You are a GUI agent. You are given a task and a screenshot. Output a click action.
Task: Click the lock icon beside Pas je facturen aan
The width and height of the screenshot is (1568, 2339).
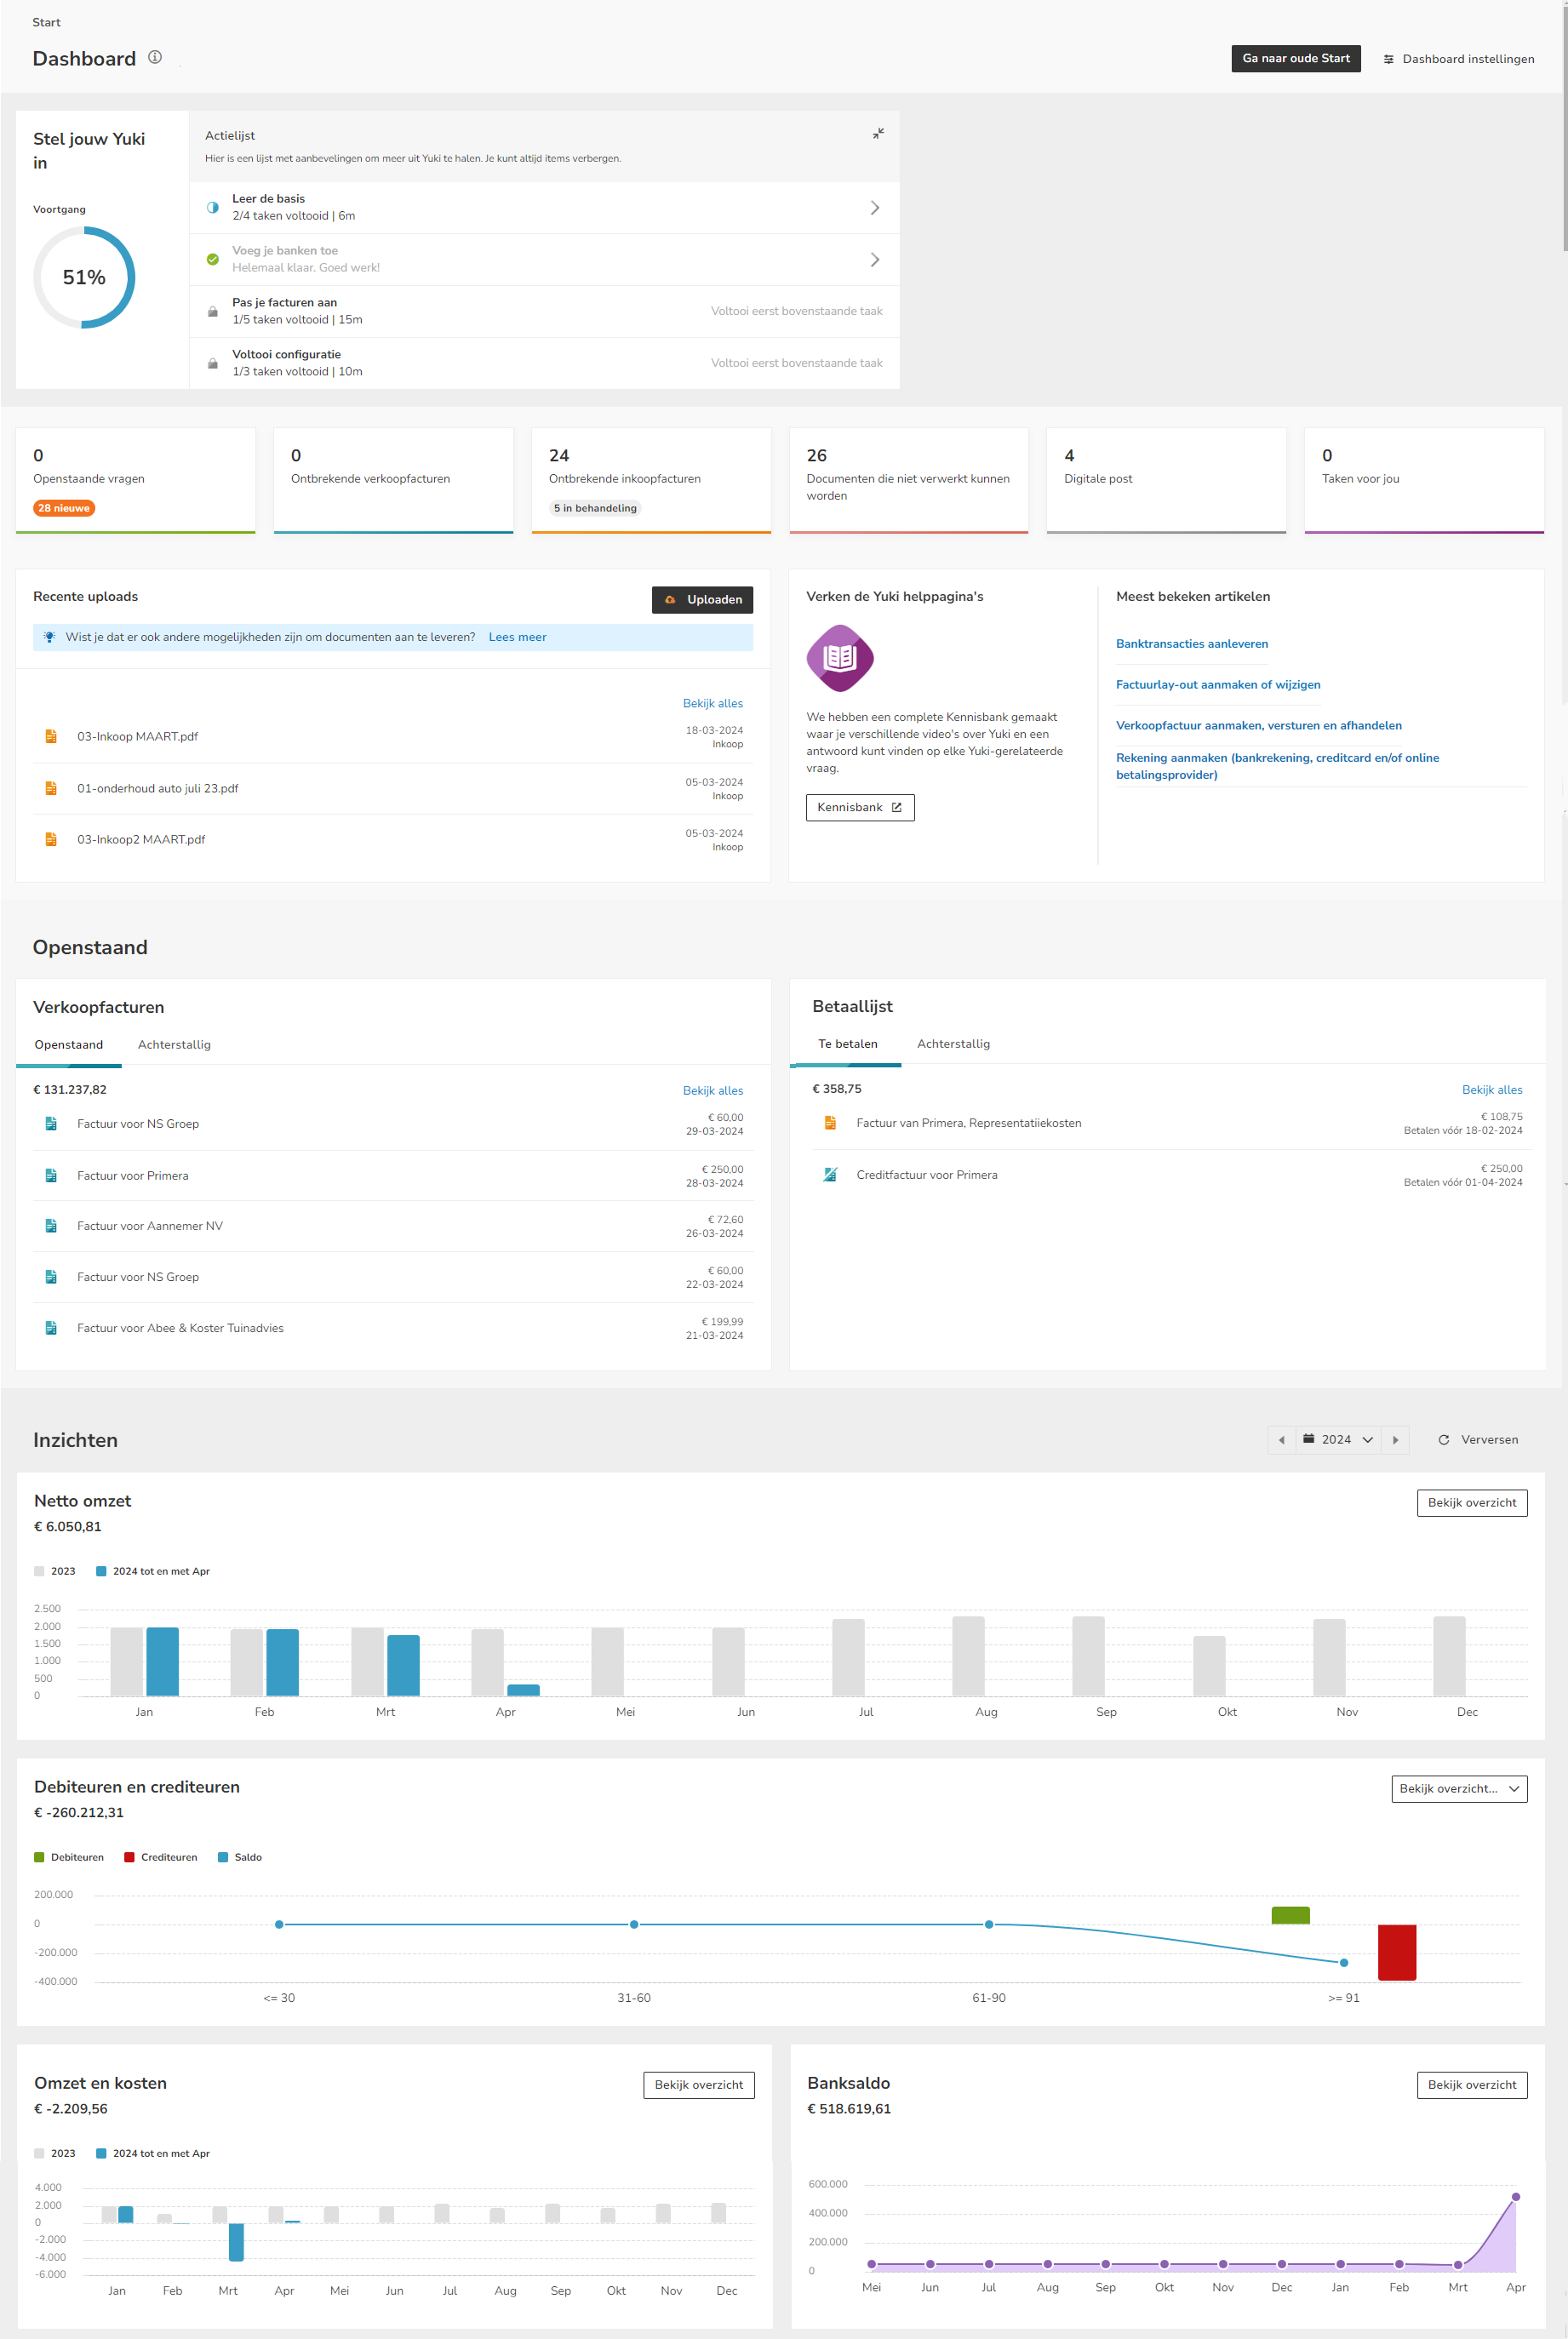point(212,312)
